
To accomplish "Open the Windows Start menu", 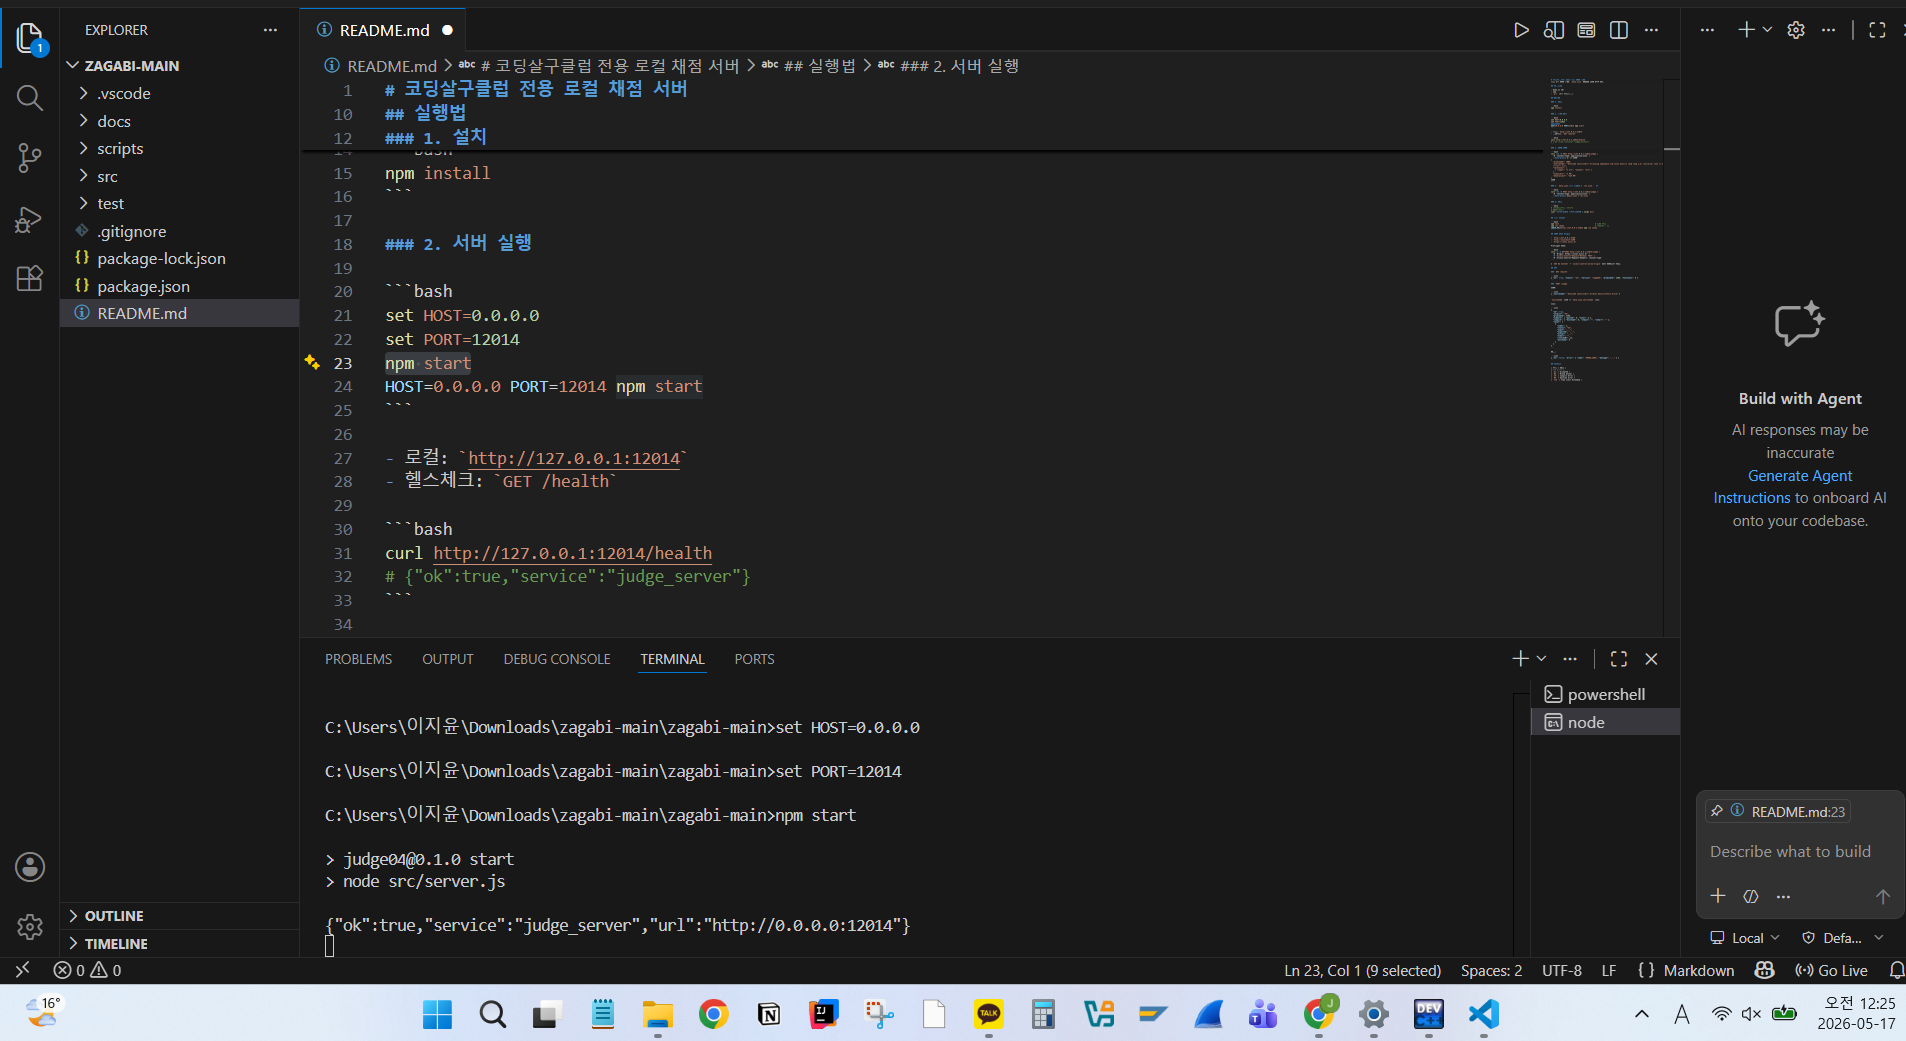I will pyautogui.click(x=437, y=1014).
